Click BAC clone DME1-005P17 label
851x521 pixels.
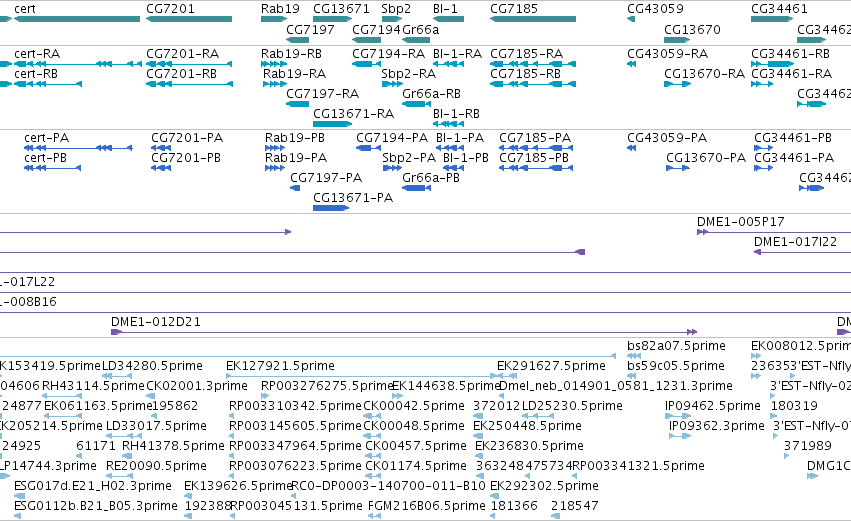pyautogui.click(x=741, y=221)
